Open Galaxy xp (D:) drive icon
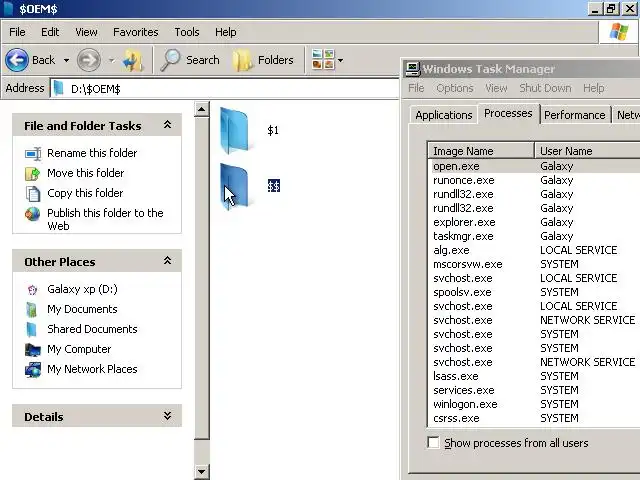 coord(32,289)
